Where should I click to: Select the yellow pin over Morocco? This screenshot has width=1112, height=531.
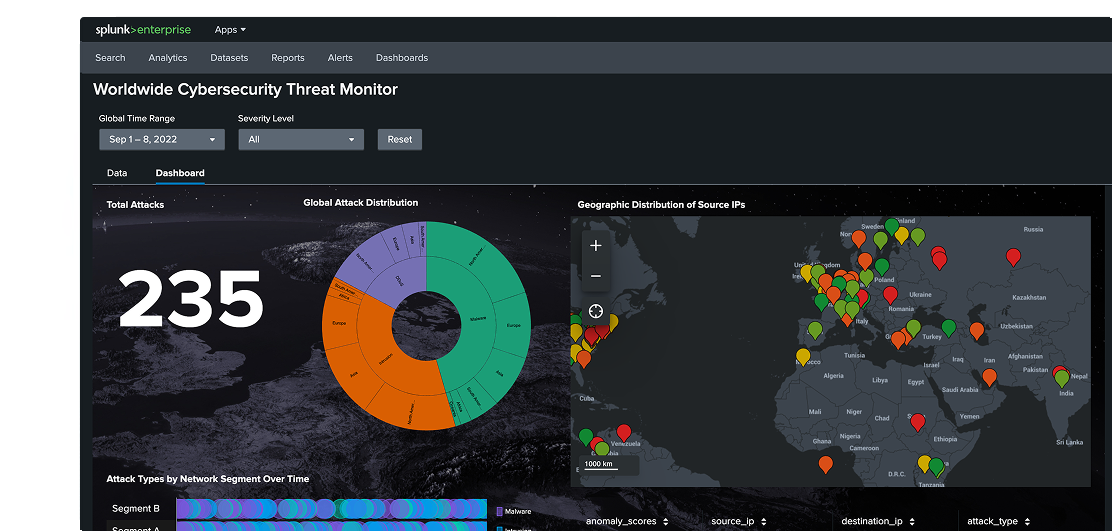tap(803, 356)
